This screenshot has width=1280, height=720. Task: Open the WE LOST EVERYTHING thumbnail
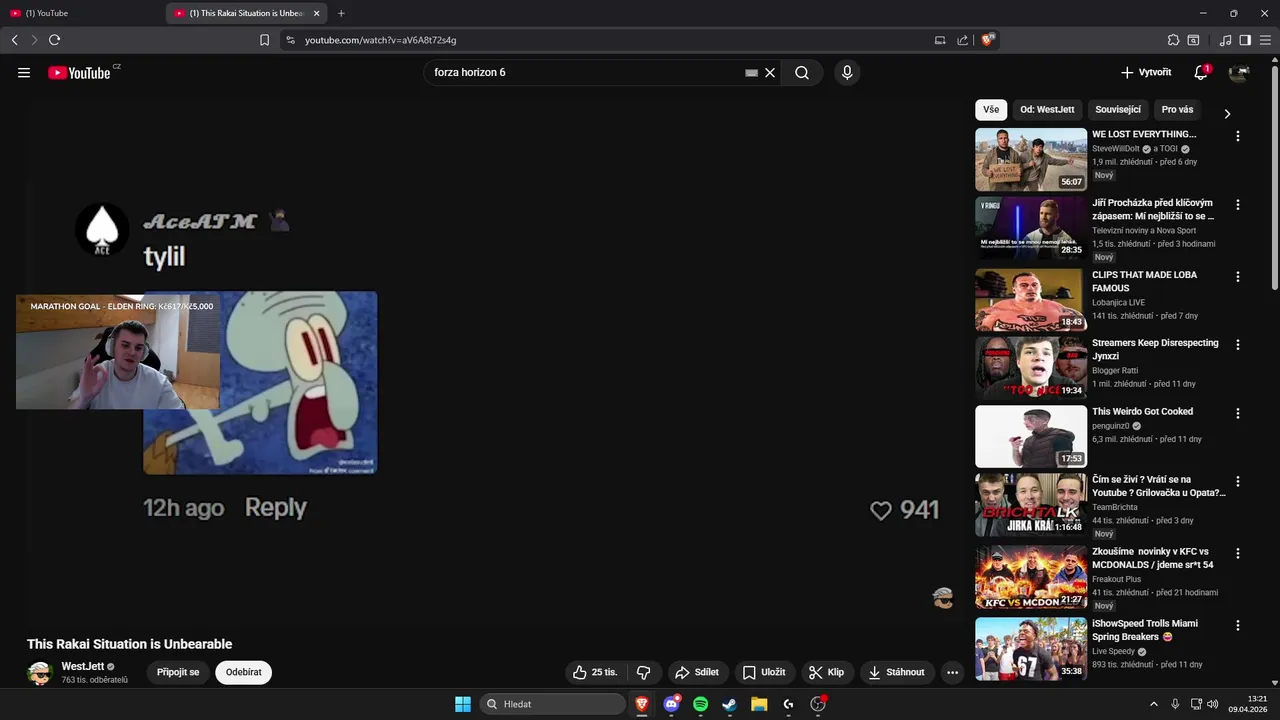pos(1031,159)
